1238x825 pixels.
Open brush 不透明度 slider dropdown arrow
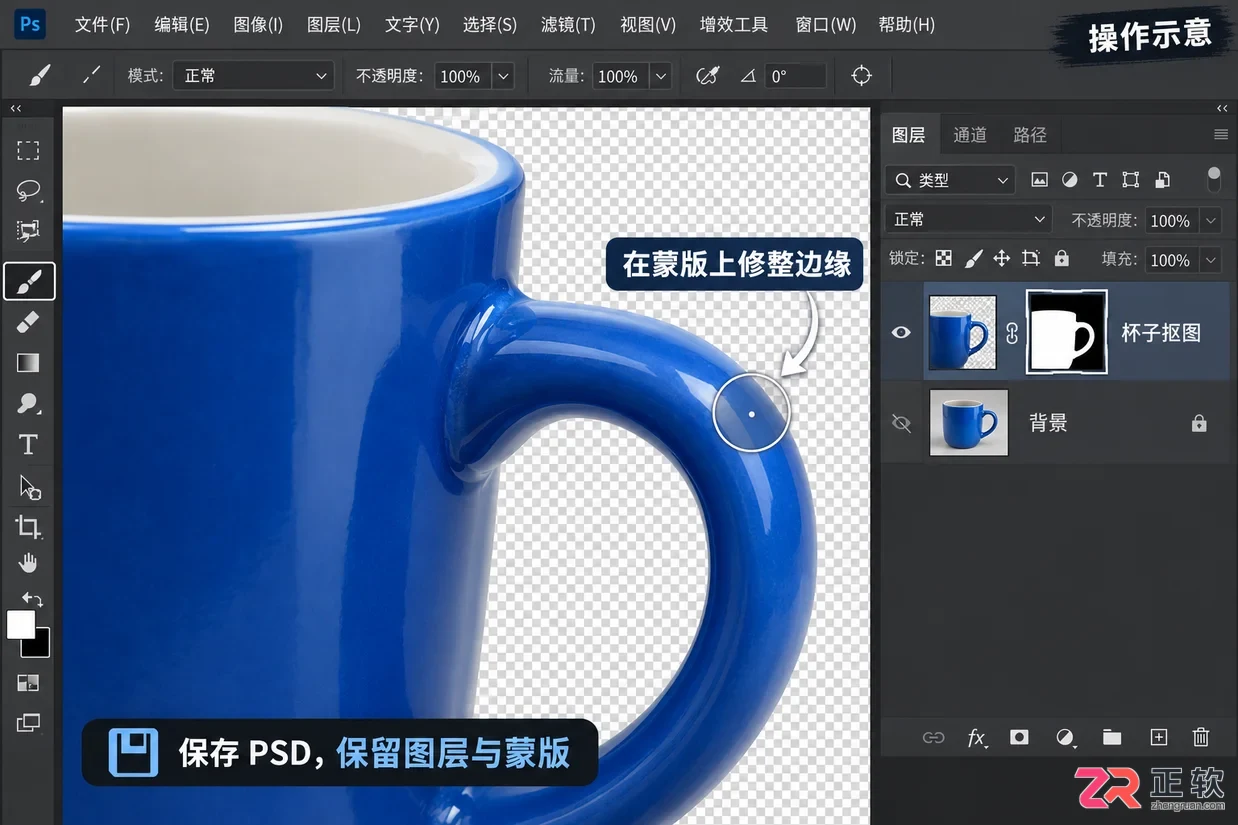click(503, 76)
